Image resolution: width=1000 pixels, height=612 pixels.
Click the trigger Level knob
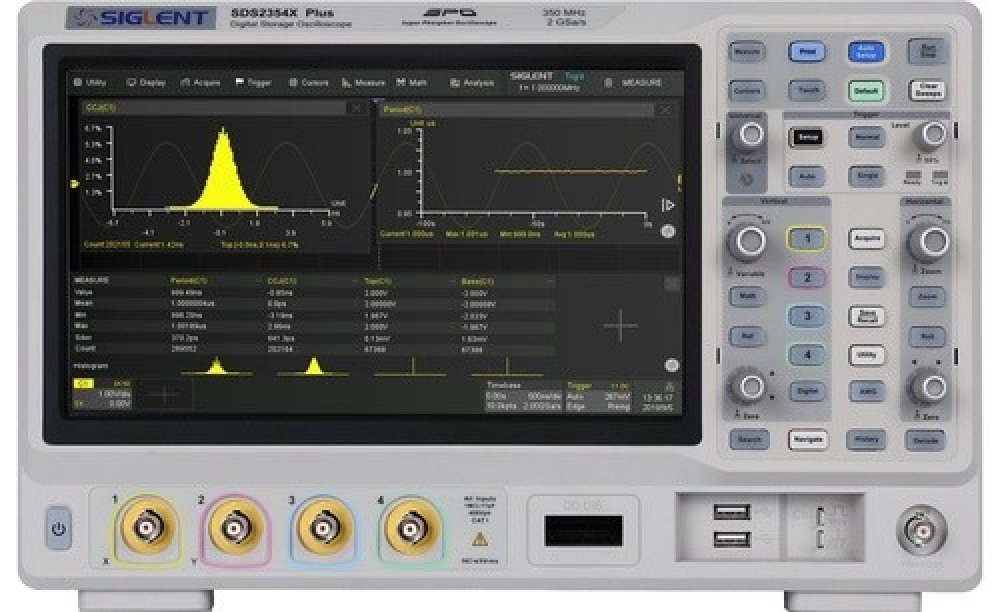[x=934, y=135]
